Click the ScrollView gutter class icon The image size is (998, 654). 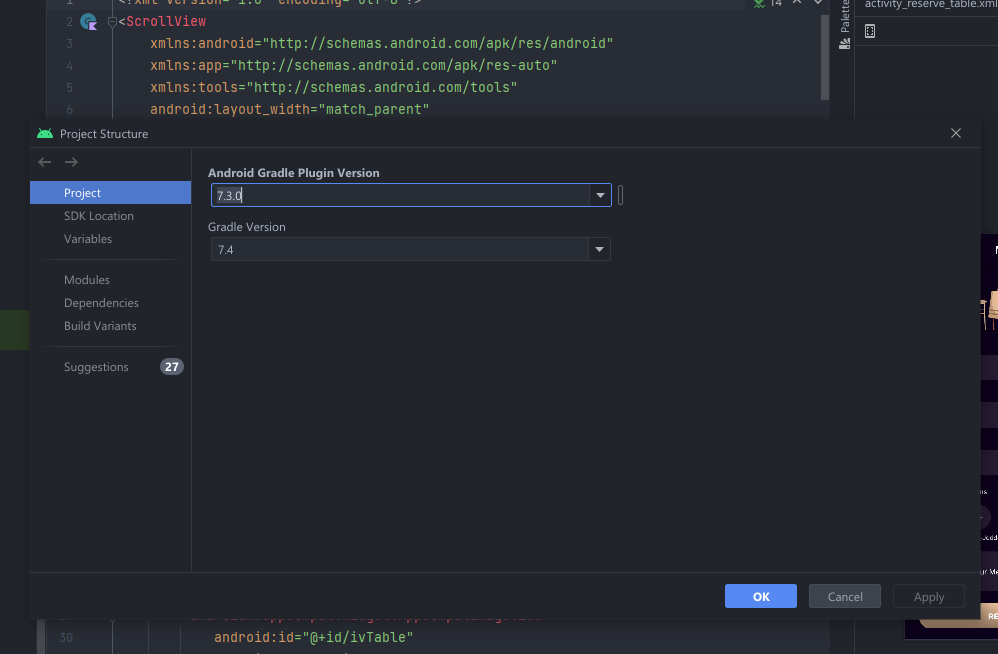coord(88,21)
